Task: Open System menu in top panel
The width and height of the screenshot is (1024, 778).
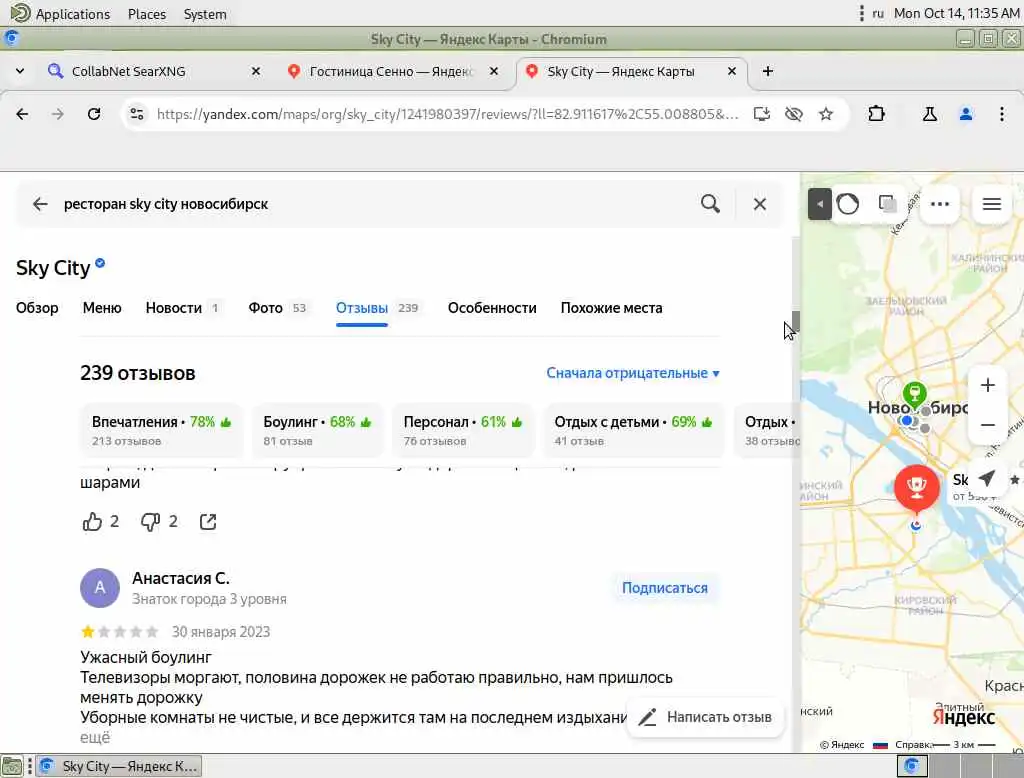Action: coord(205,14)
